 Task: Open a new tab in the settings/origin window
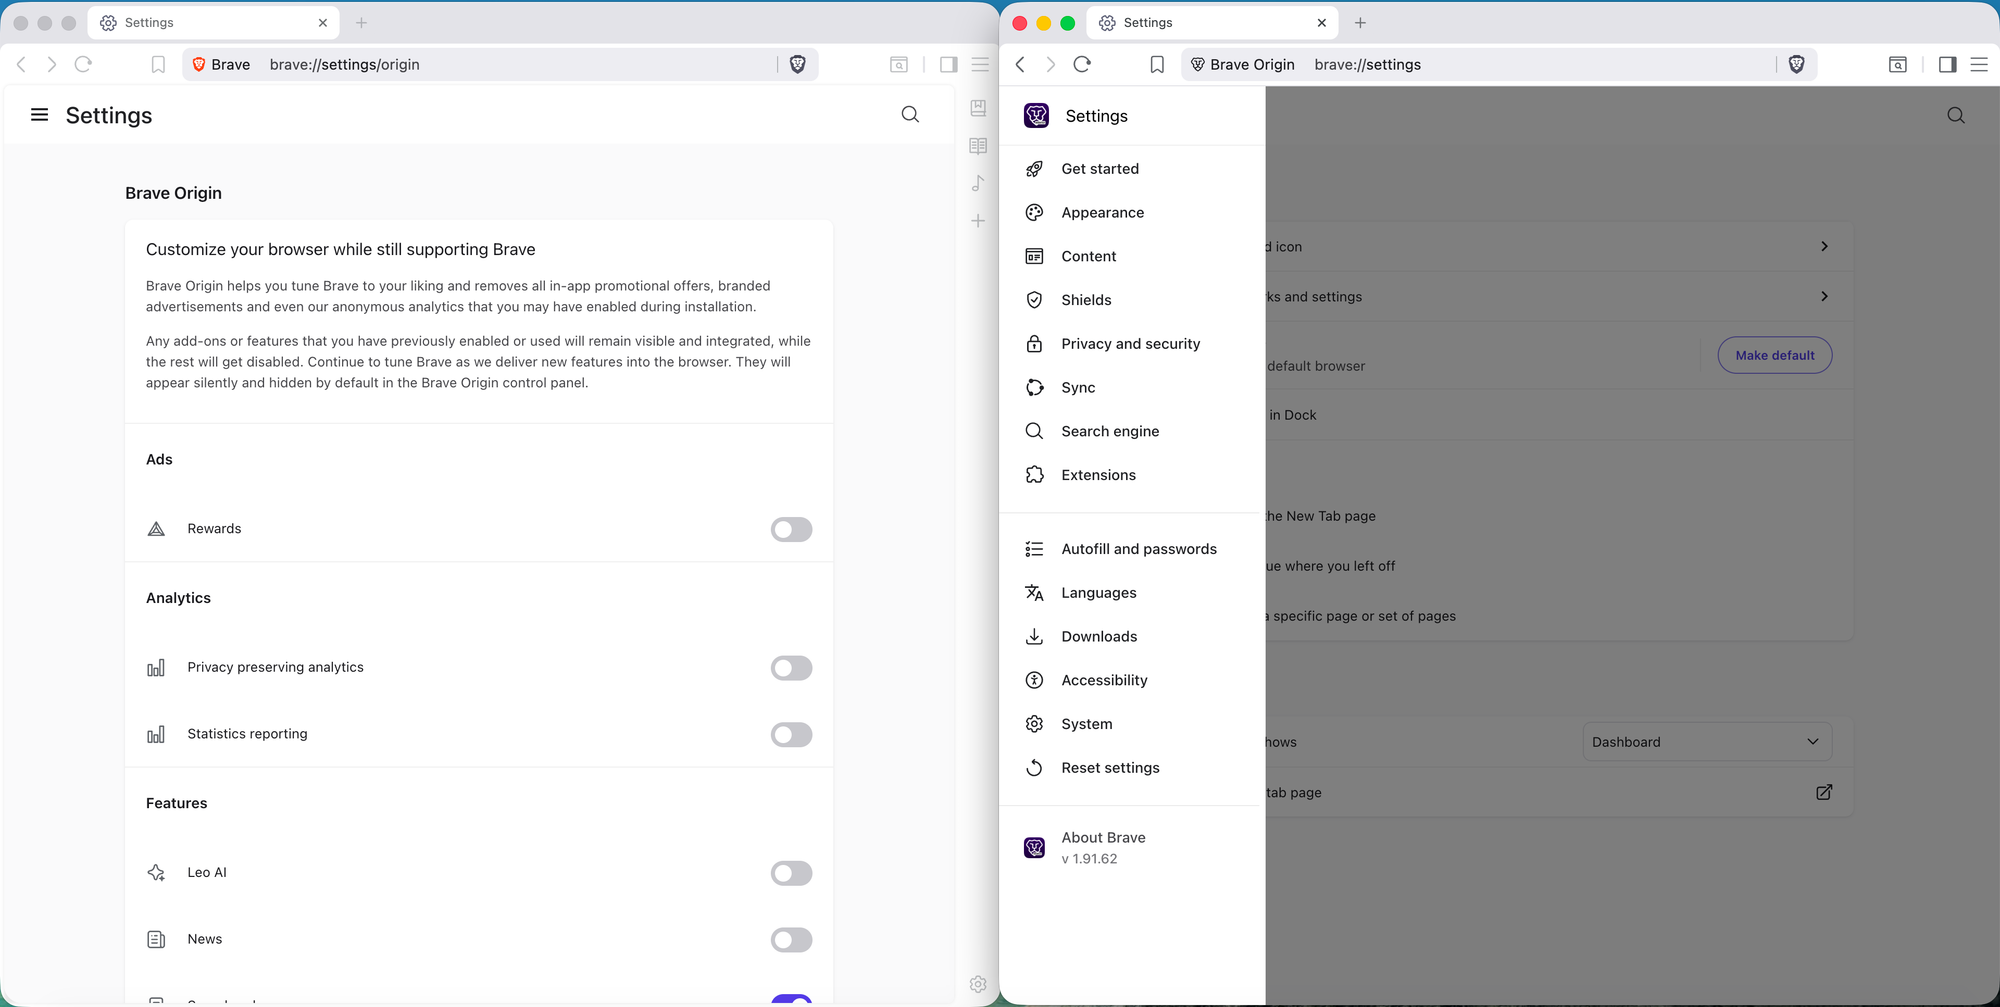tap(362, 23)
